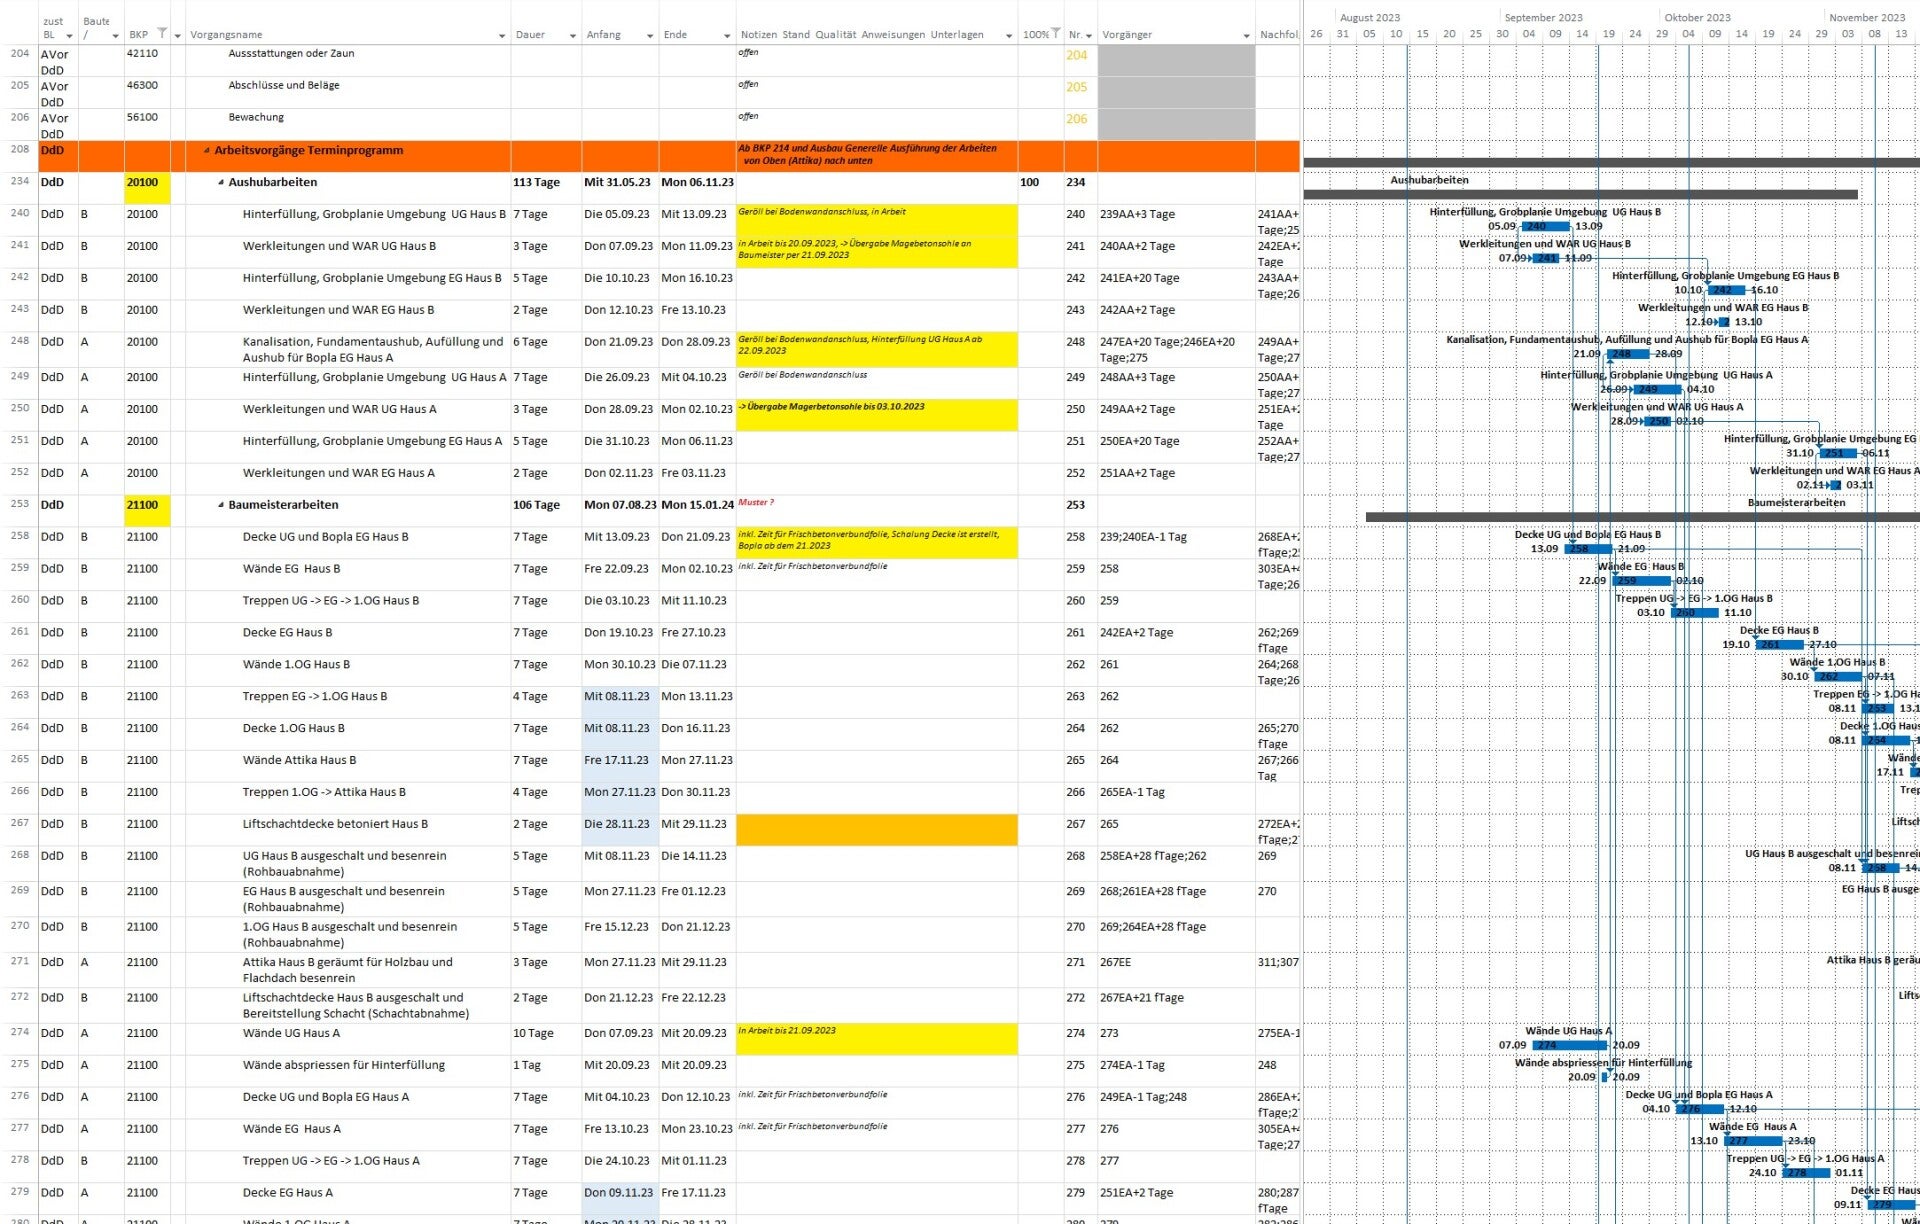Screen dimensions: 1920x1224
Task: Select Gantt bar 240 for Hinterfüllung Haus B
Action: [x=1546, y=227]
